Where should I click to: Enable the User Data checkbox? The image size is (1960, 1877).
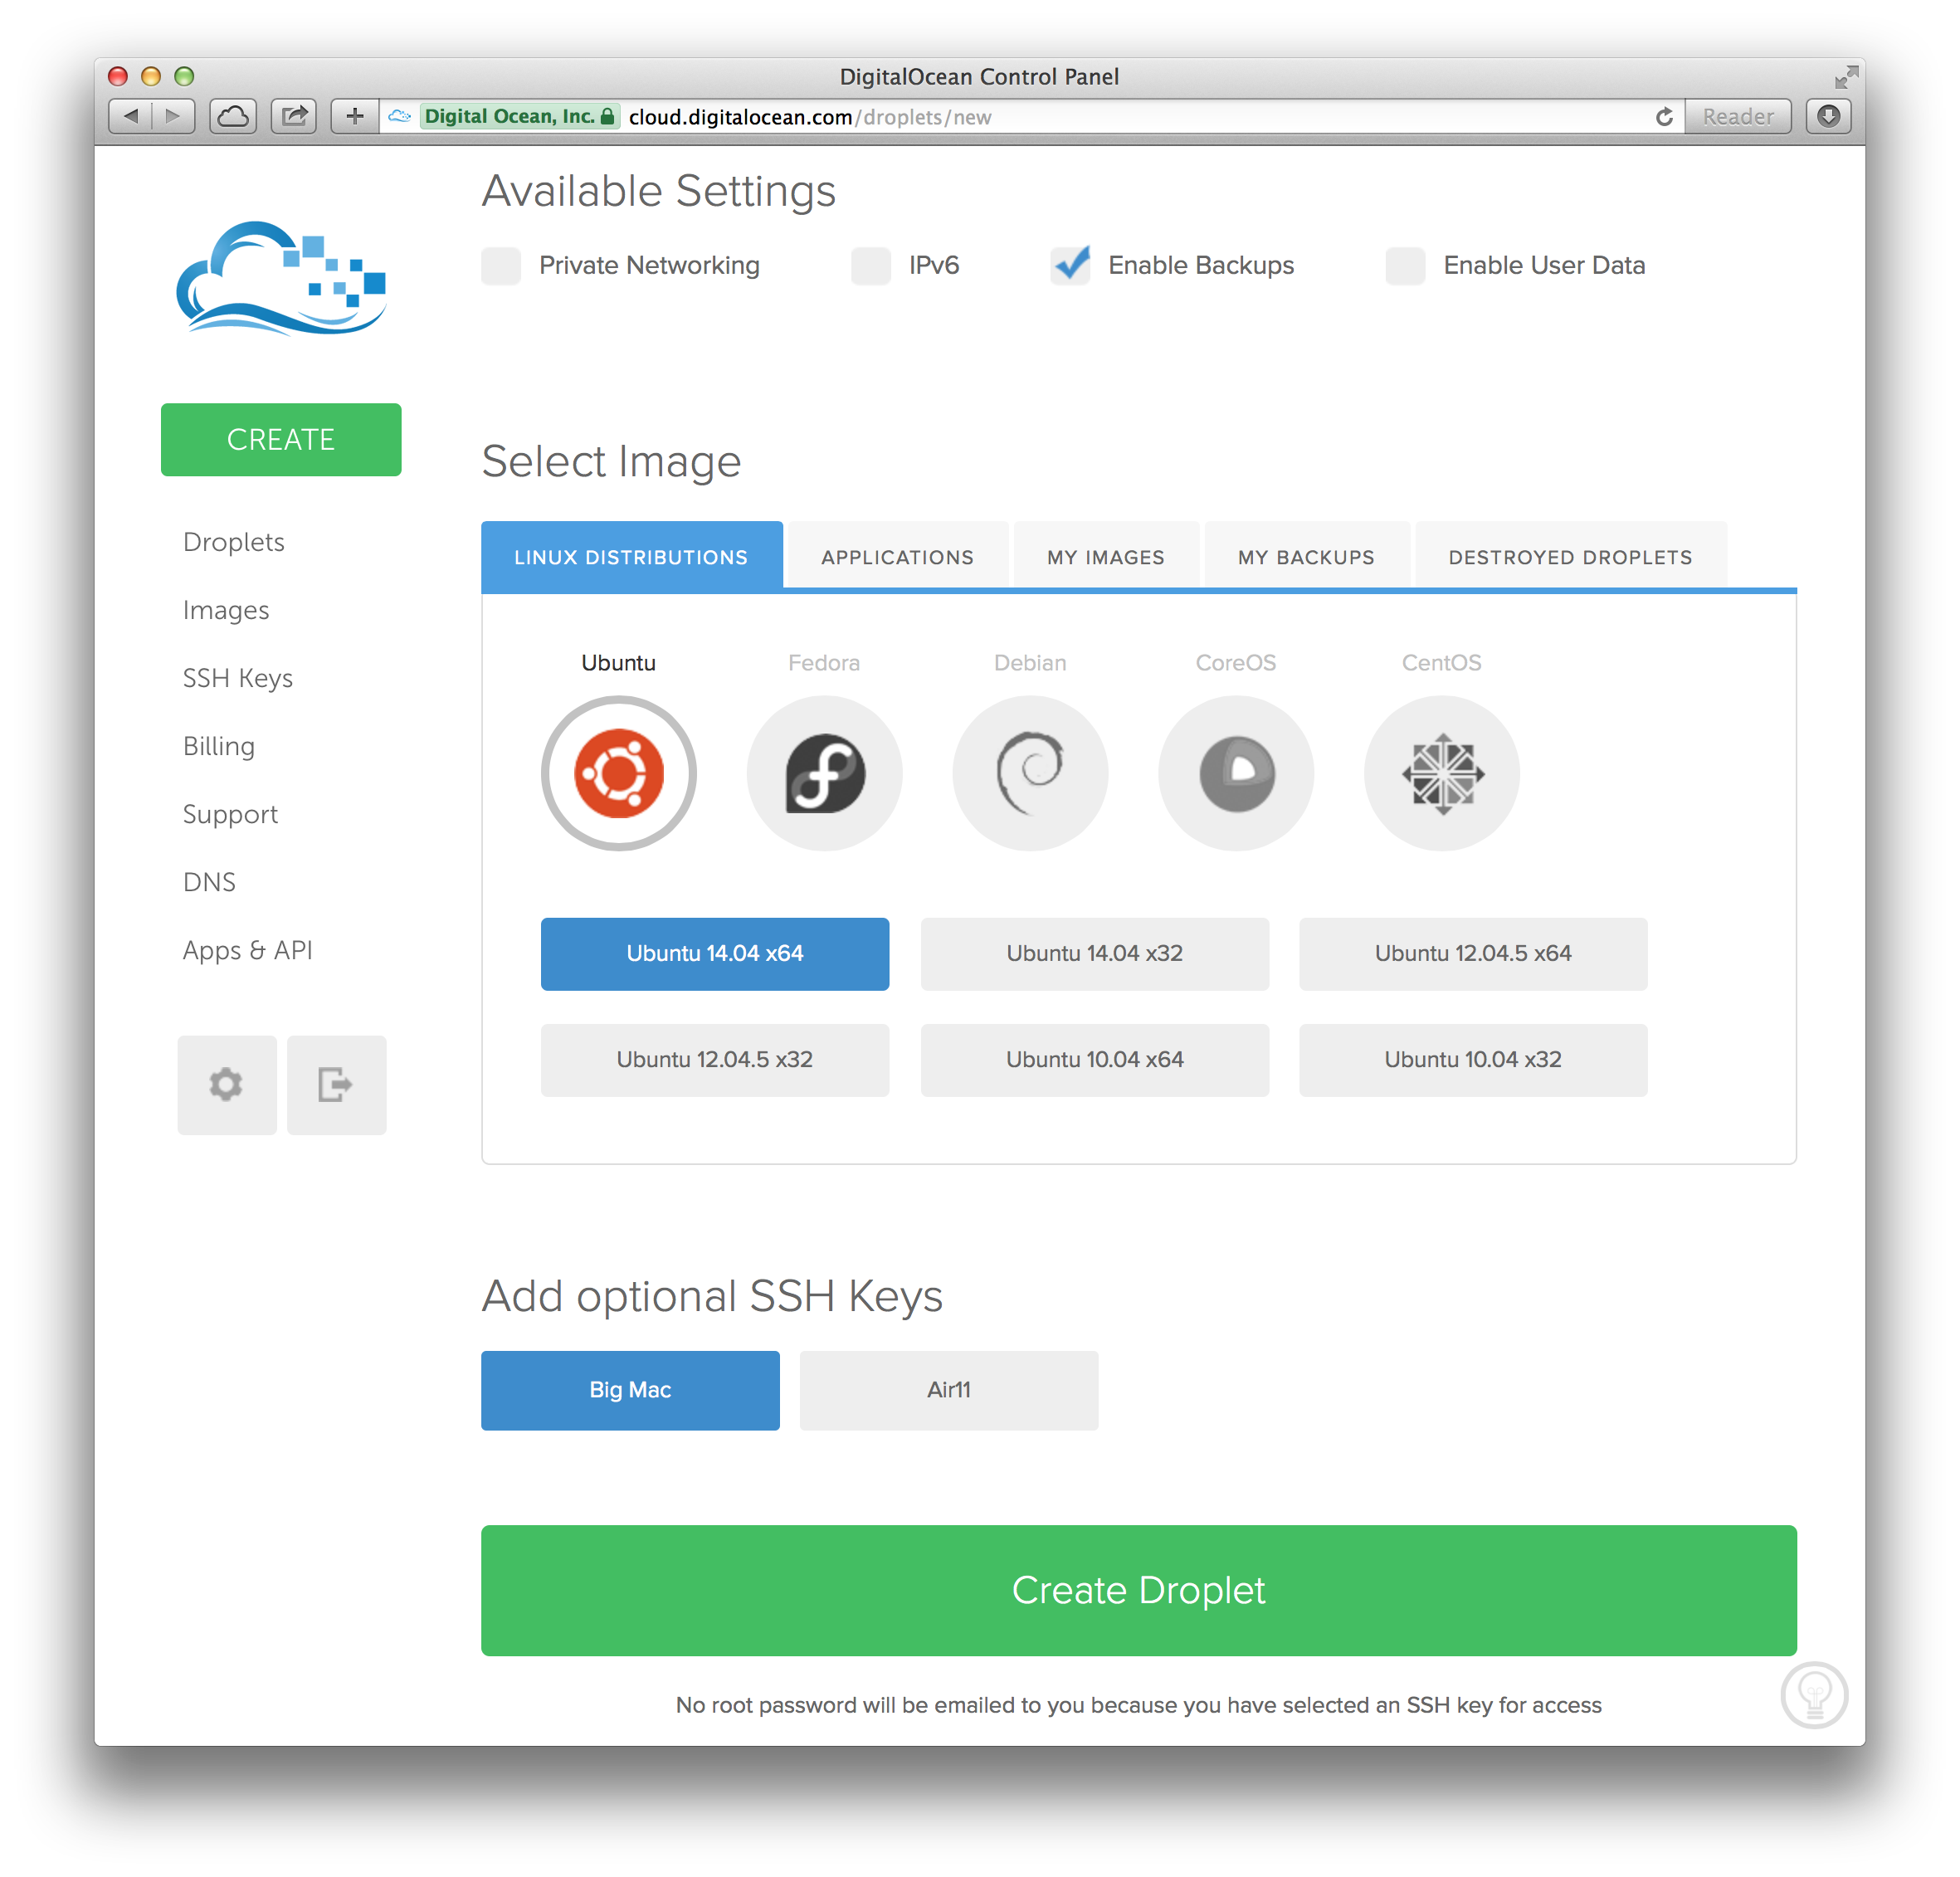(x=1405, y=266)
